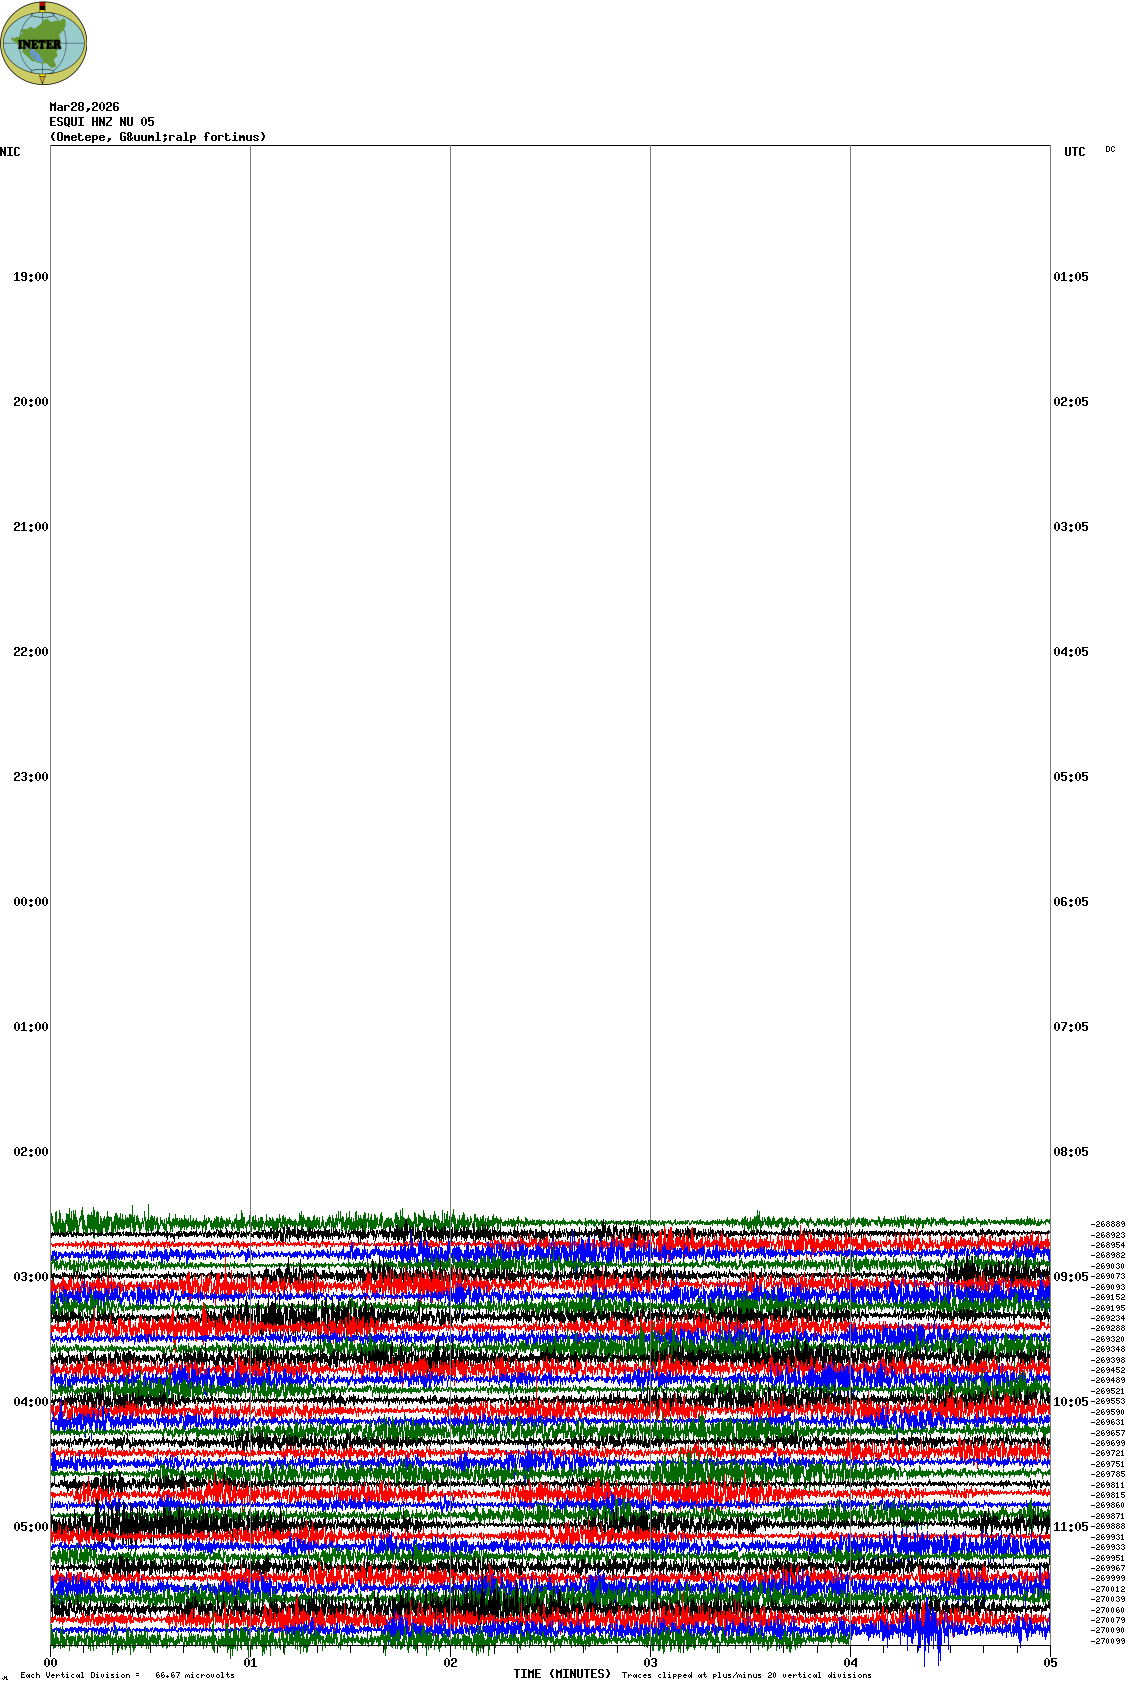
Task: Click the small DC label near UTC
Action: pos(1110,149)
